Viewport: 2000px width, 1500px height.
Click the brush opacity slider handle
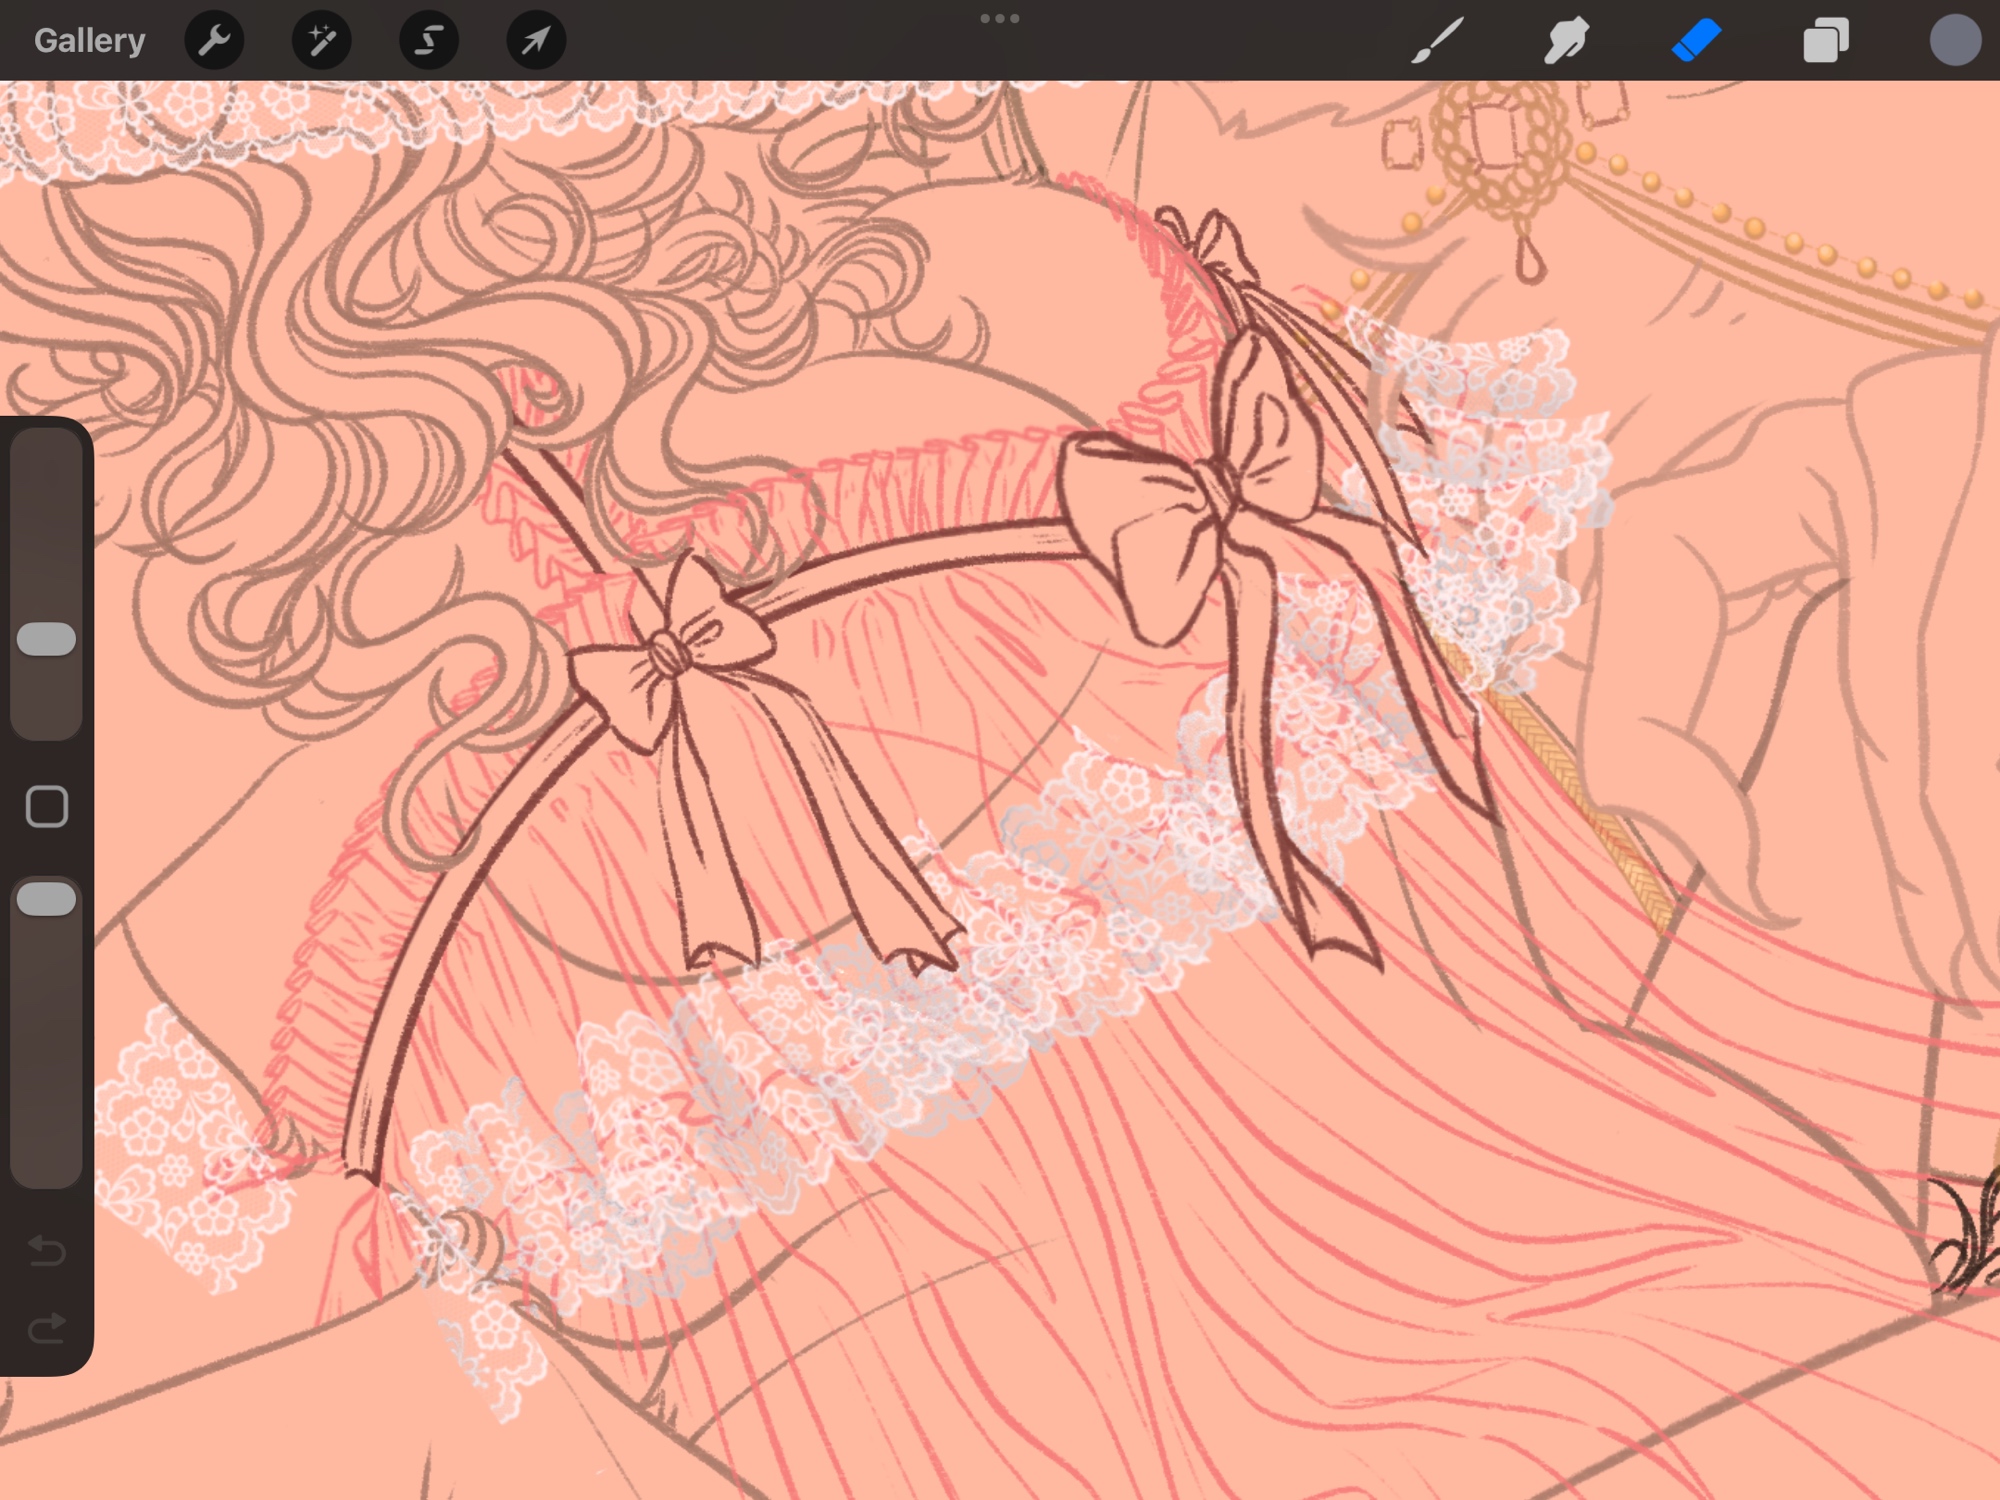pyautogui.click(x=47, y=899)
